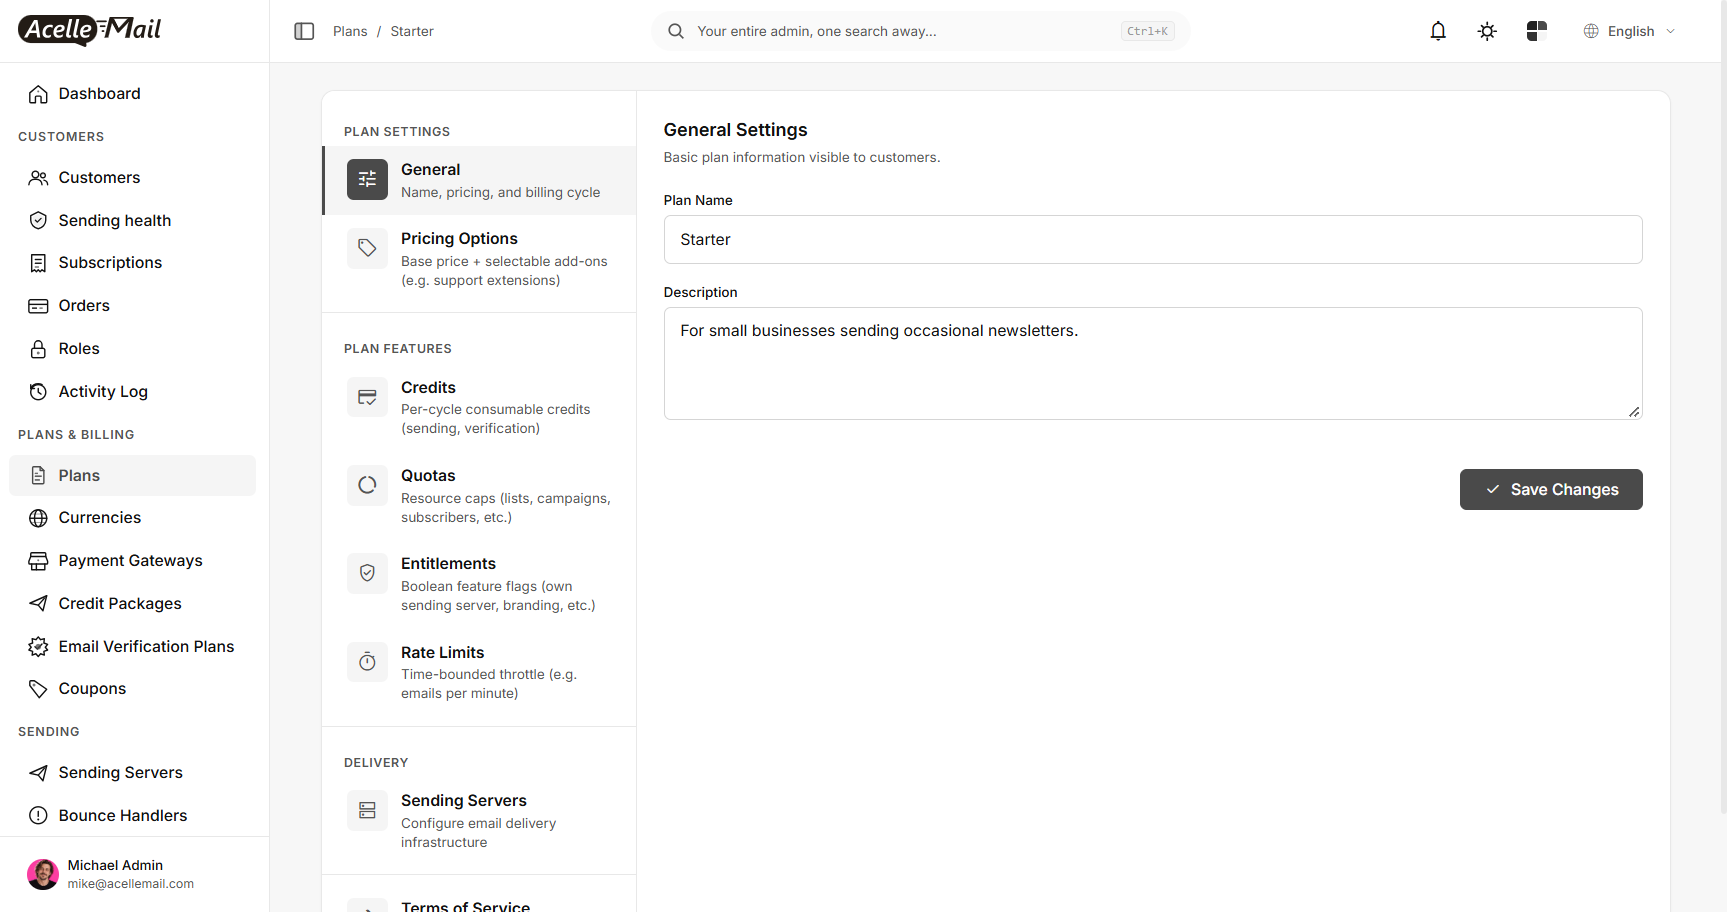Switch theme with the sun icon
Screen dimensions: 1727x912
point(1487,31)
